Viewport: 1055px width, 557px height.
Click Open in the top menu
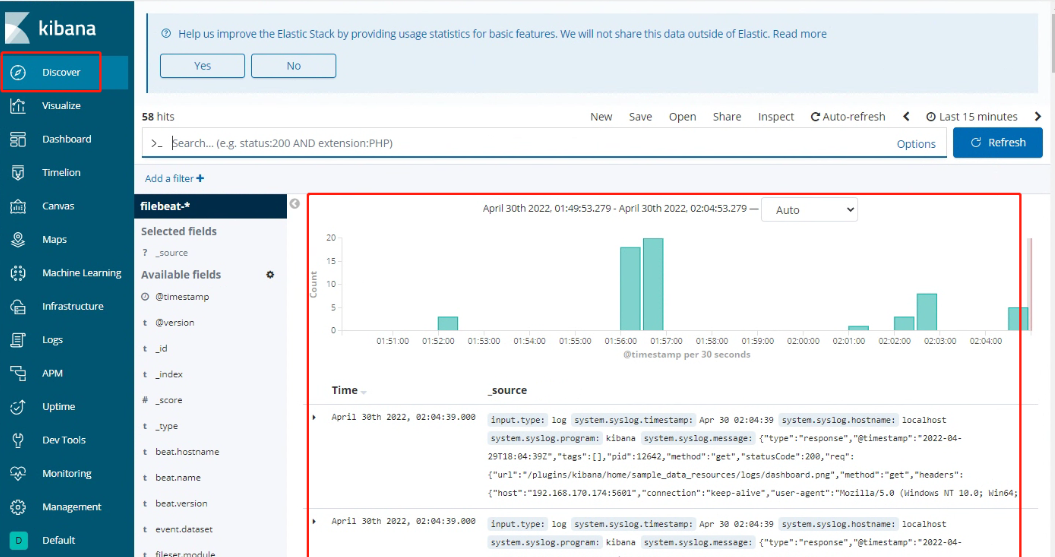point(682,116)
